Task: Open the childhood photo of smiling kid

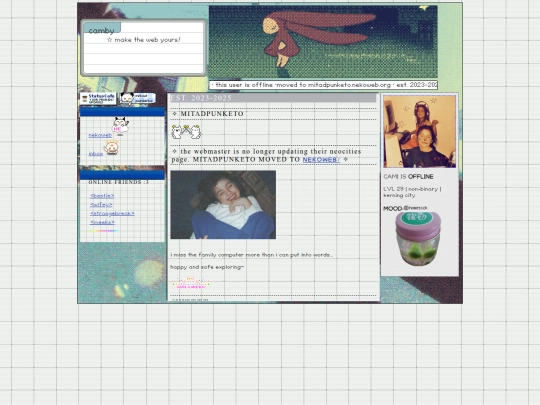Action: coord(223,205)
